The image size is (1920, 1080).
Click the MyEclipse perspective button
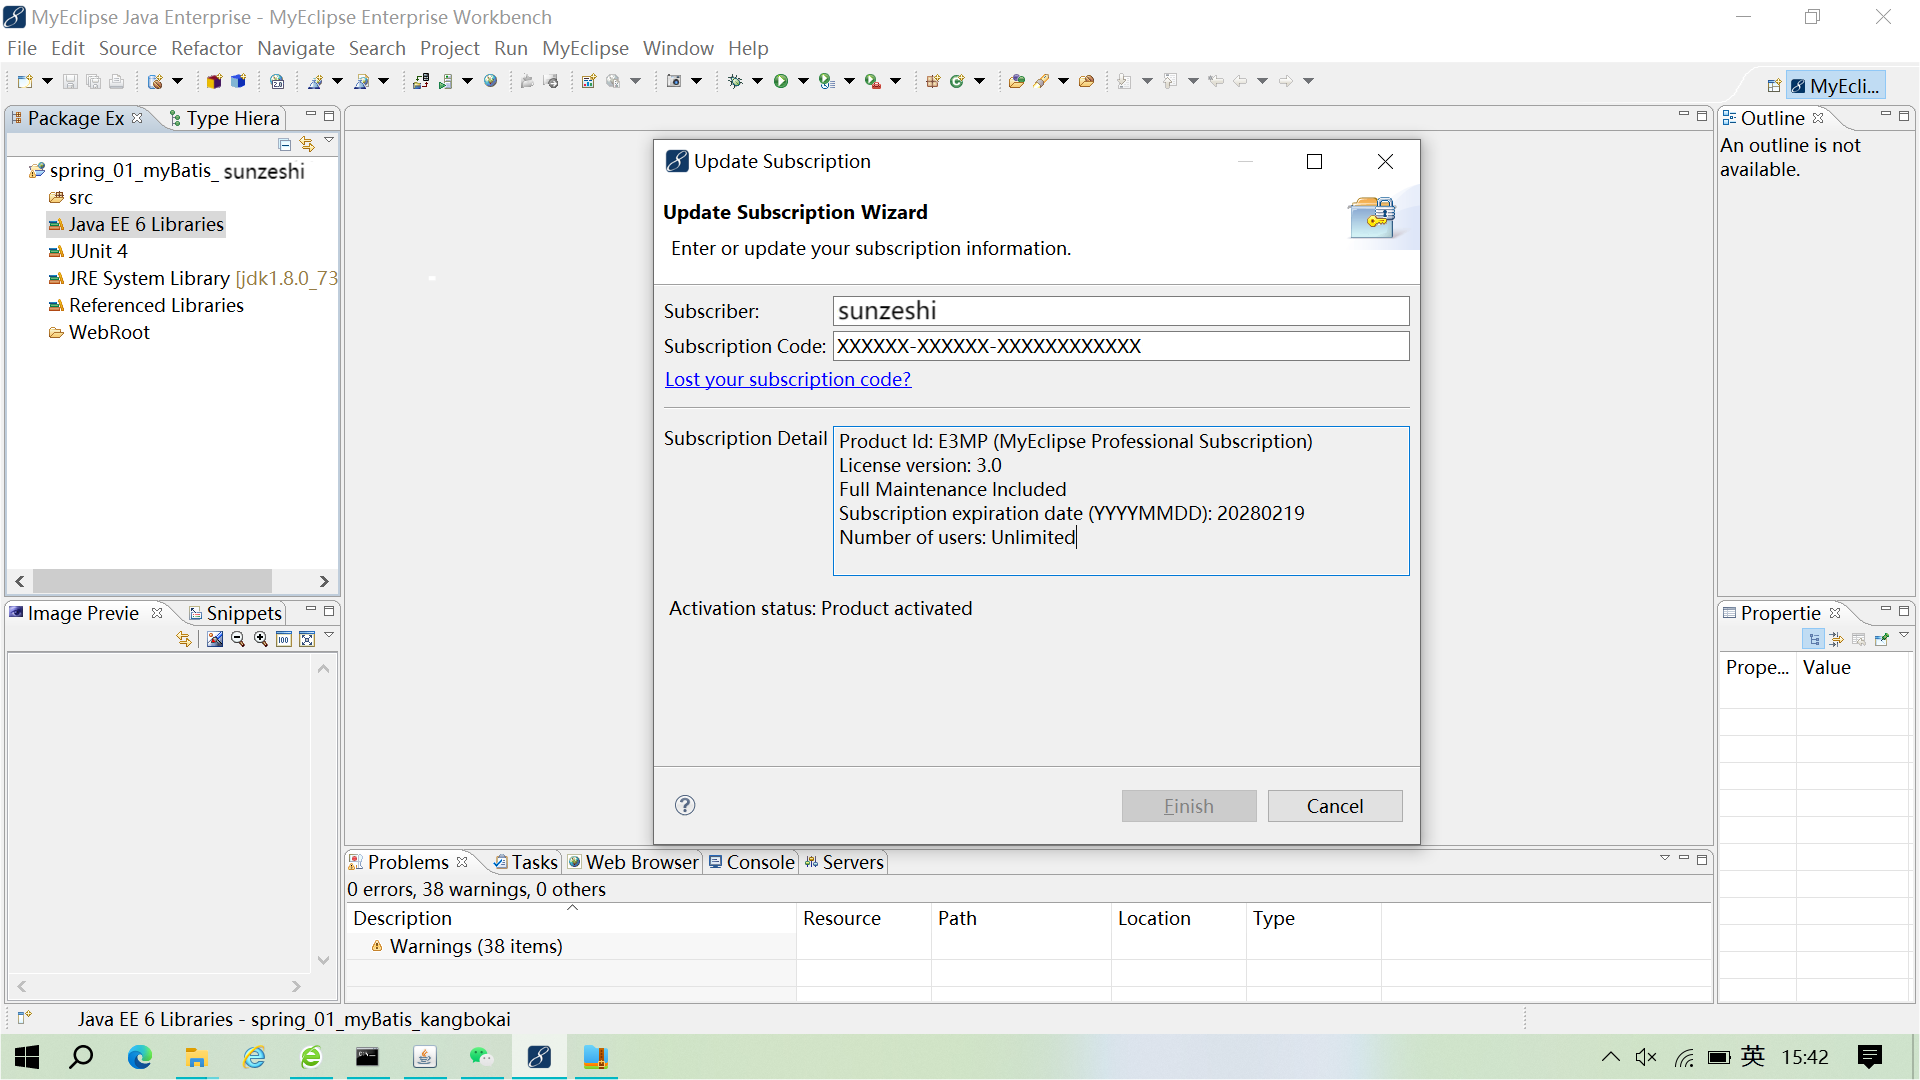(1836, 86)
